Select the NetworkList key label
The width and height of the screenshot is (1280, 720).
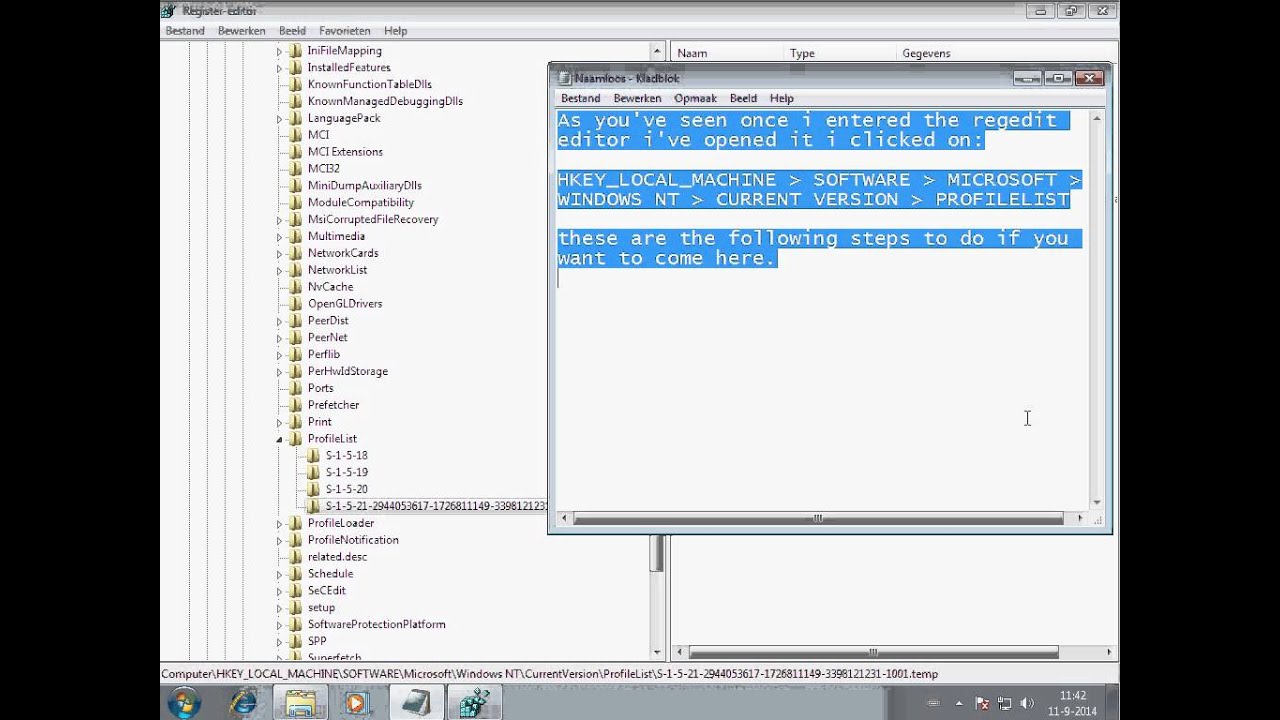point(337,270)
